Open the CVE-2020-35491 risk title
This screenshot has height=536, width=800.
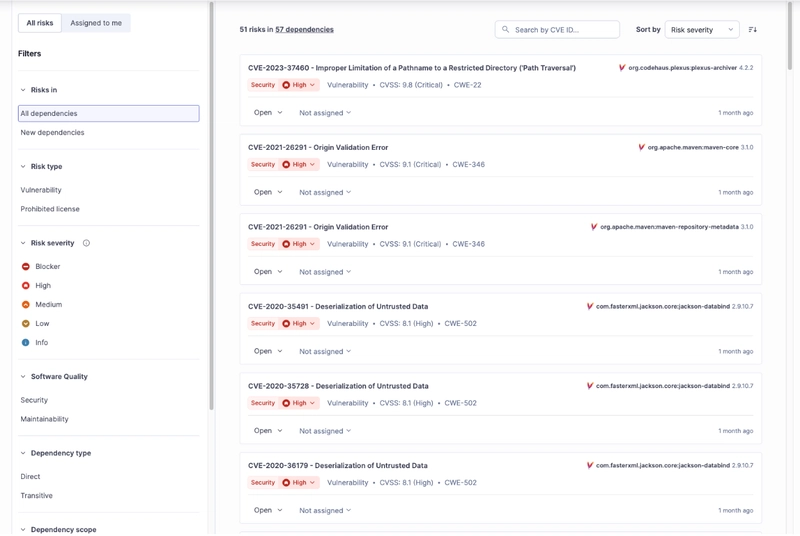(338, 306)
